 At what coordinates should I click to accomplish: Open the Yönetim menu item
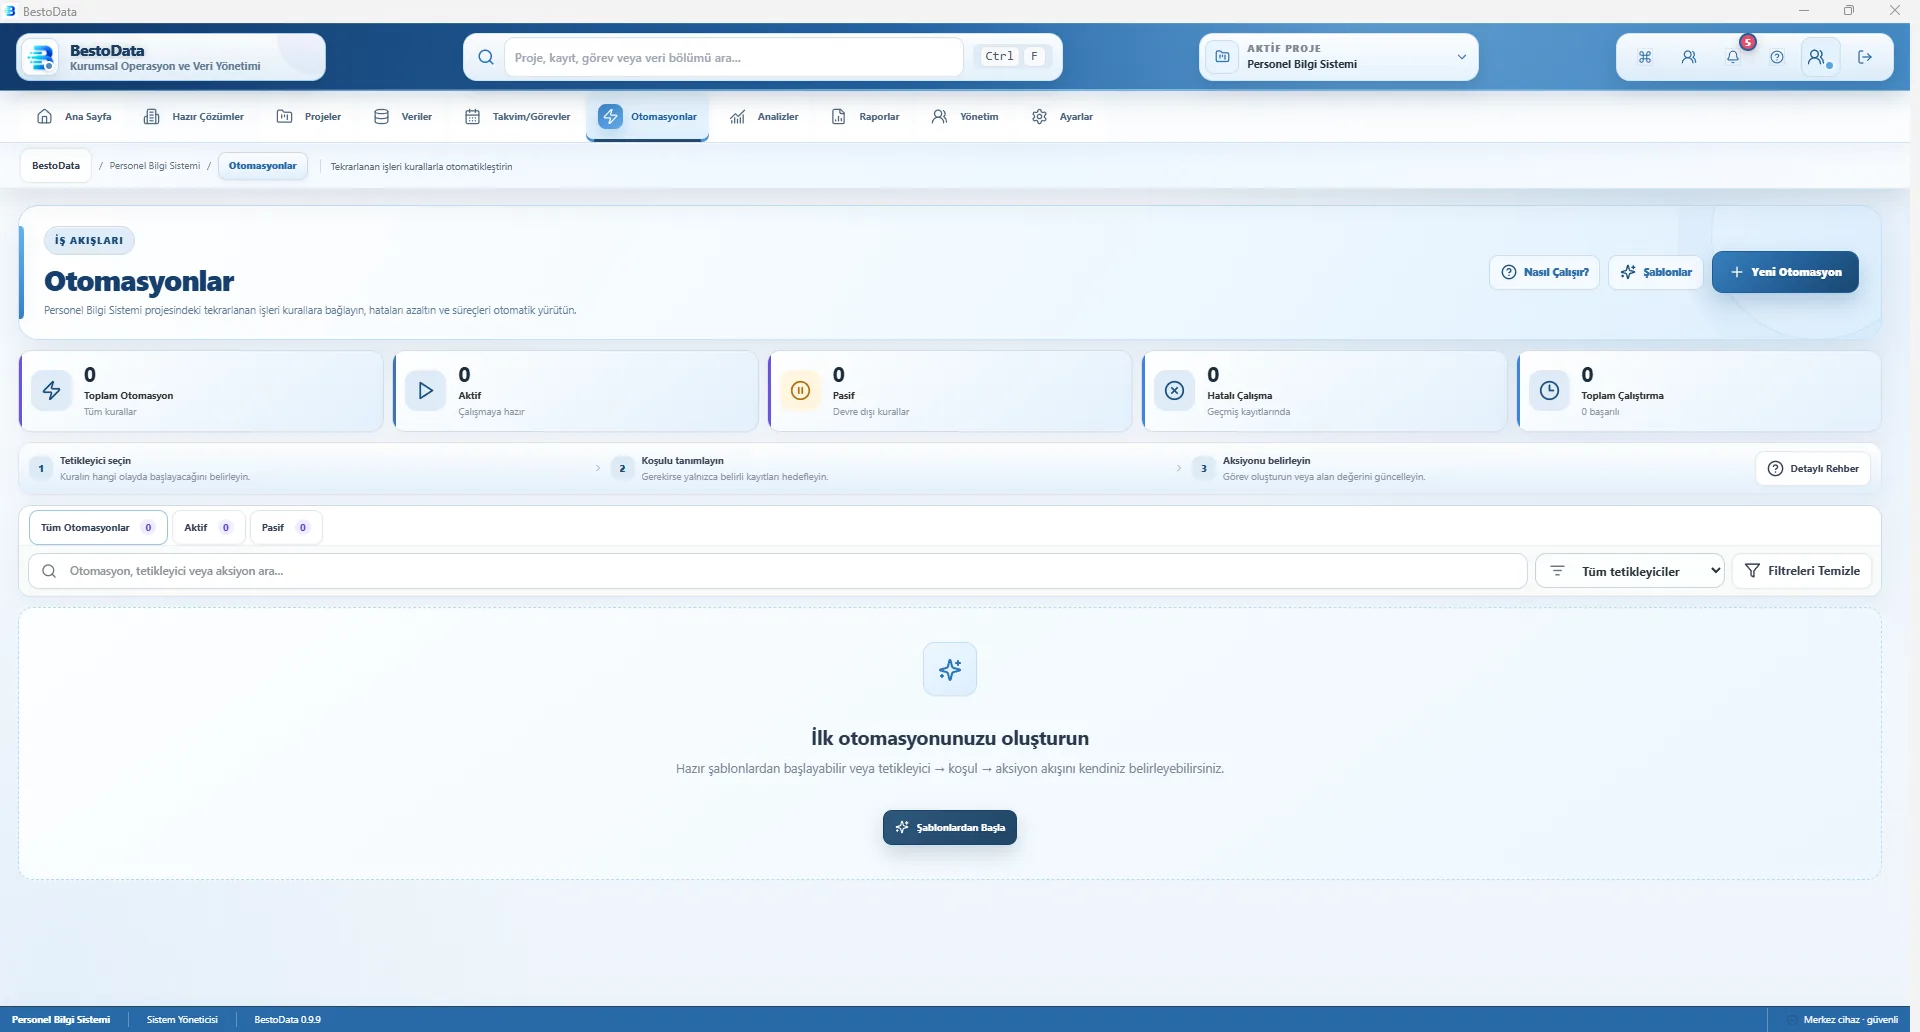(965, 117)
